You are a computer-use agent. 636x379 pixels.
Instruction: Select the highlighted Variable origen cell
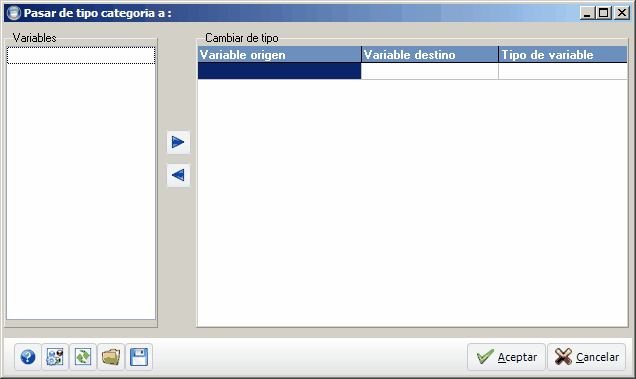tap(279, 71)
